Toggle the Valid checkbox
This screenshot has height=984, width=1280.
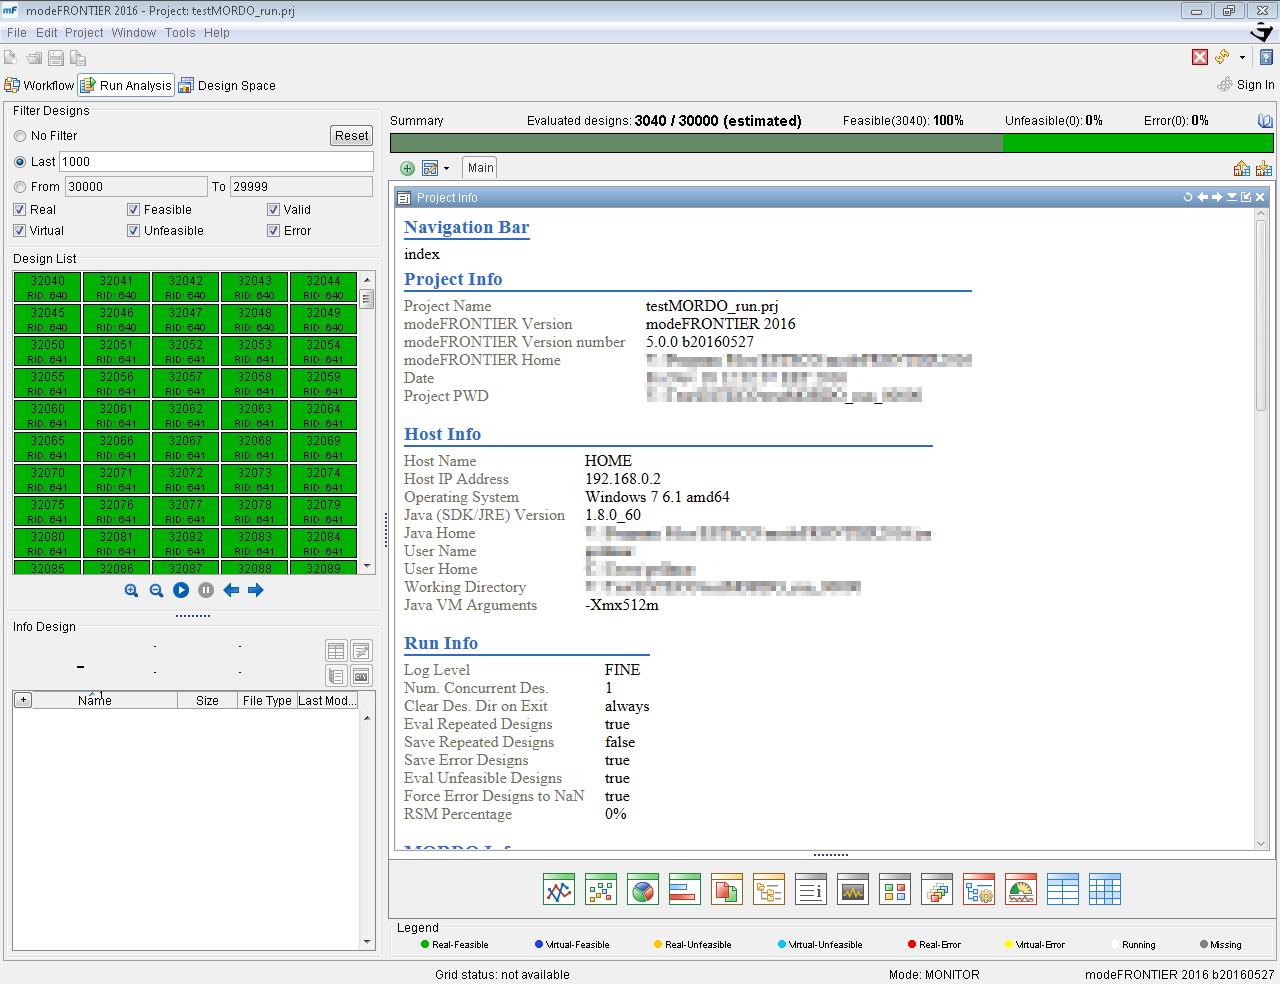[x=273, y=210]
